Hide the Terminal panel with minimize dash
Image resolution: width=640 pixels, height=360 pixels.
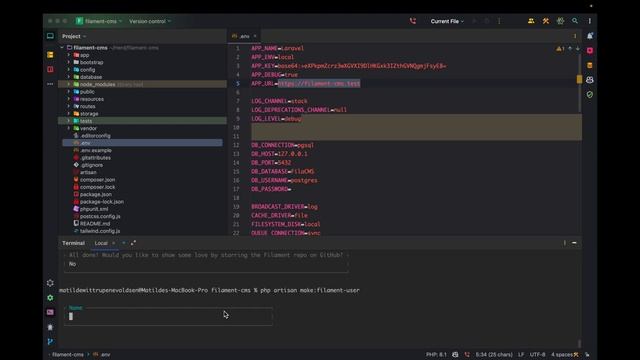(574, 243)
